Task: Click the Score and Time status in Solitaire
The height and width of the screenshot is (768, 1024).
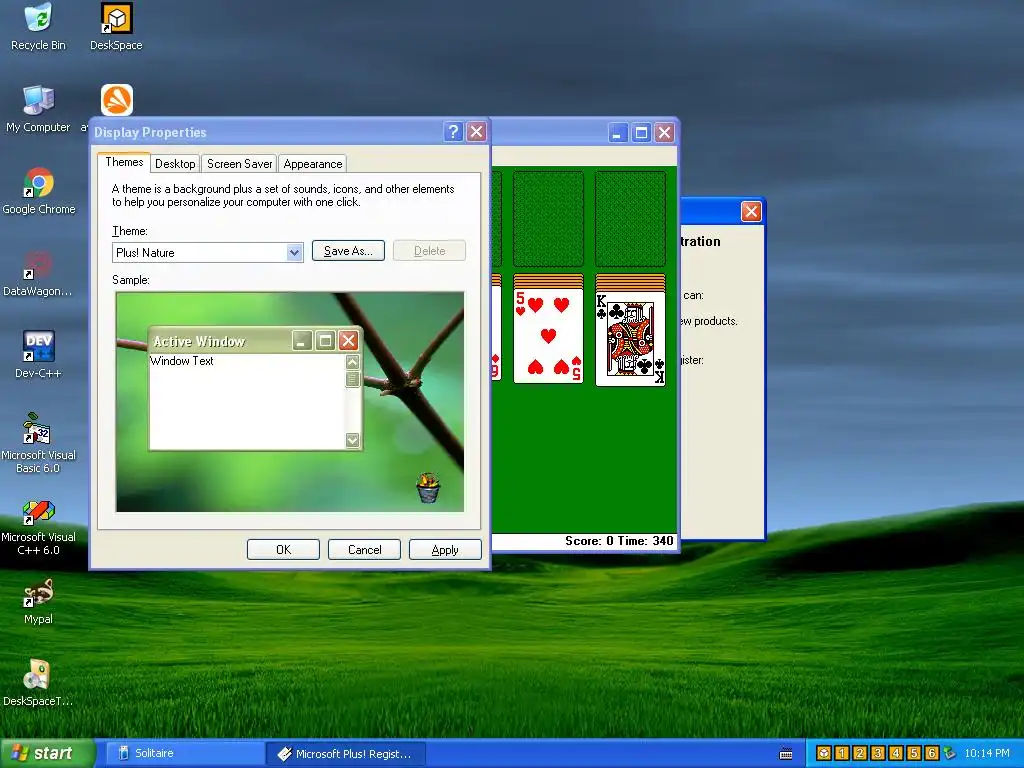Action: pos(619,541)
